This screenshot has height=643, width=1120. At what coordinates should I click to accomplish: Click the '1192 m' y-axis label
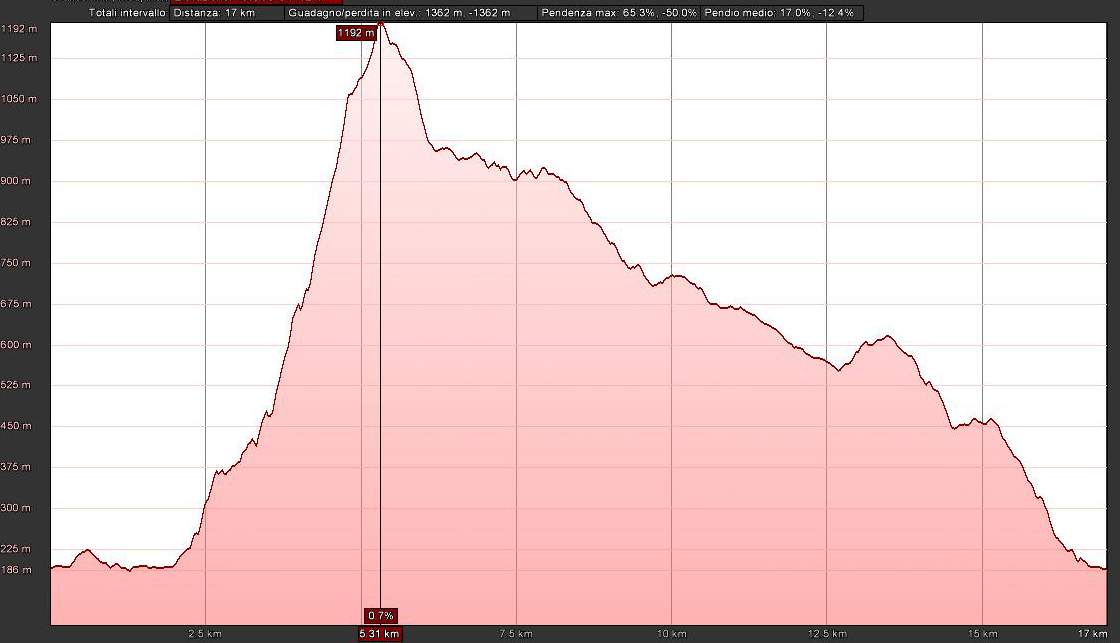click(x=19, y=29)
